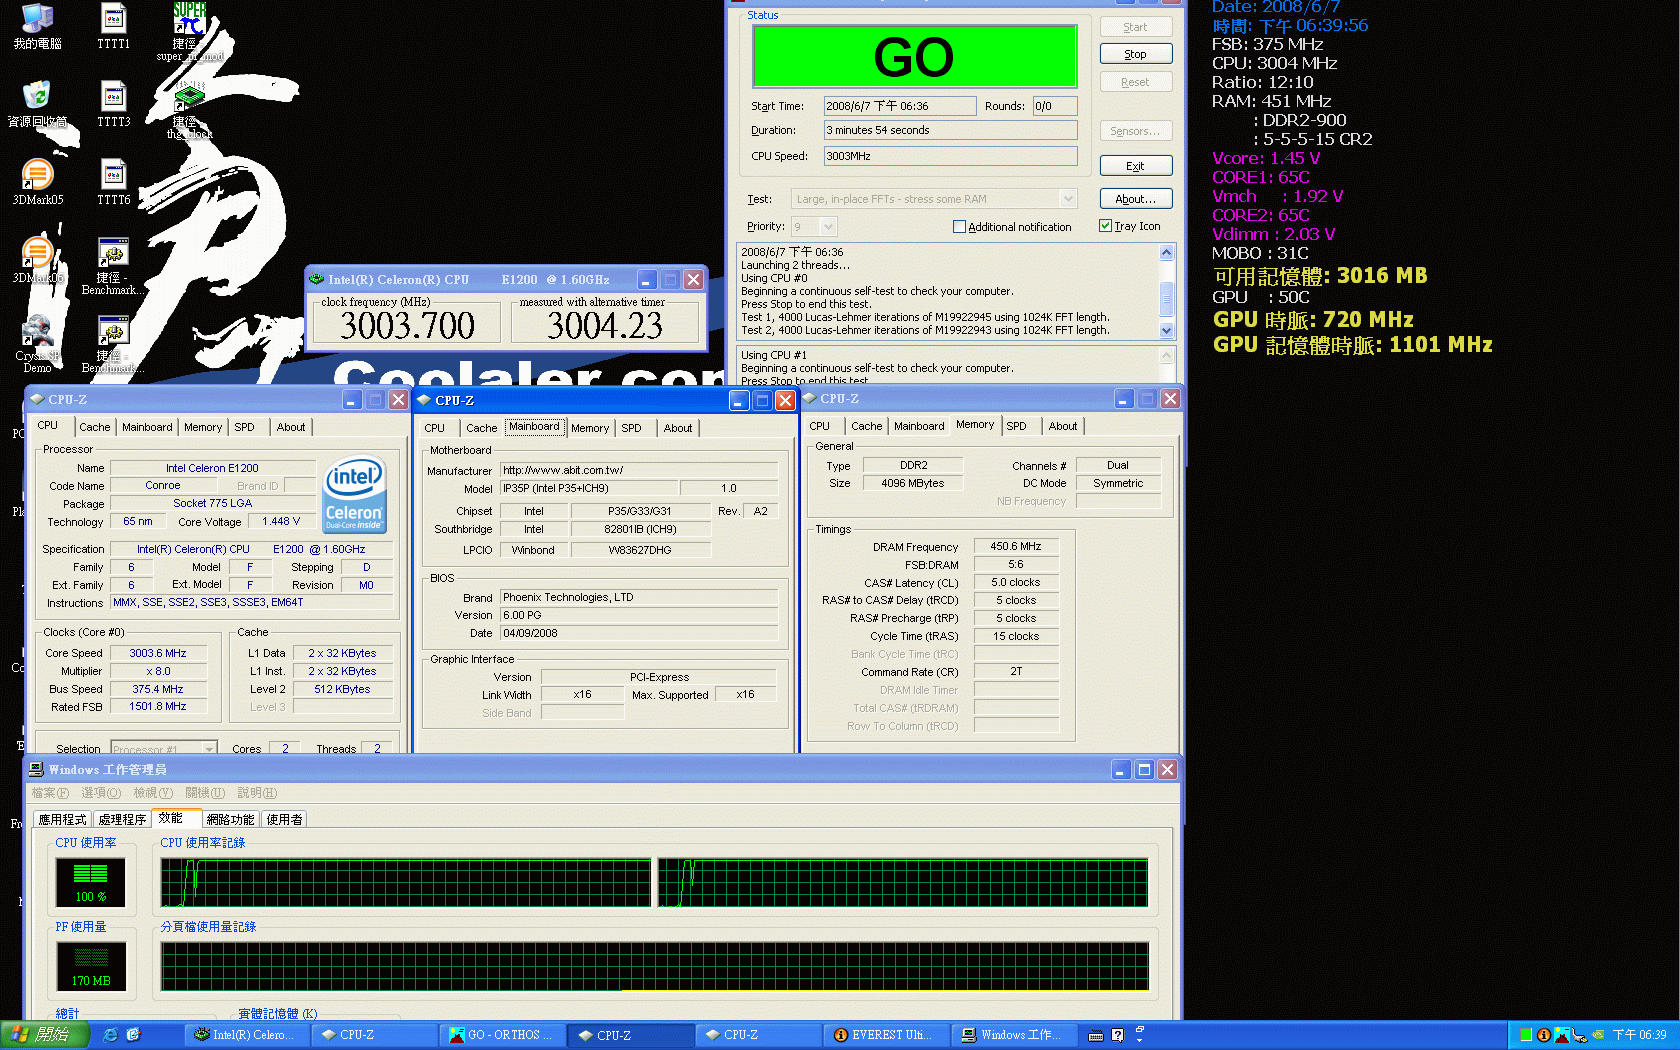This screenshot has height=1050, width=1680.
Task: Open the 檔案 menu in Task Manager
Action: point(50,793)
